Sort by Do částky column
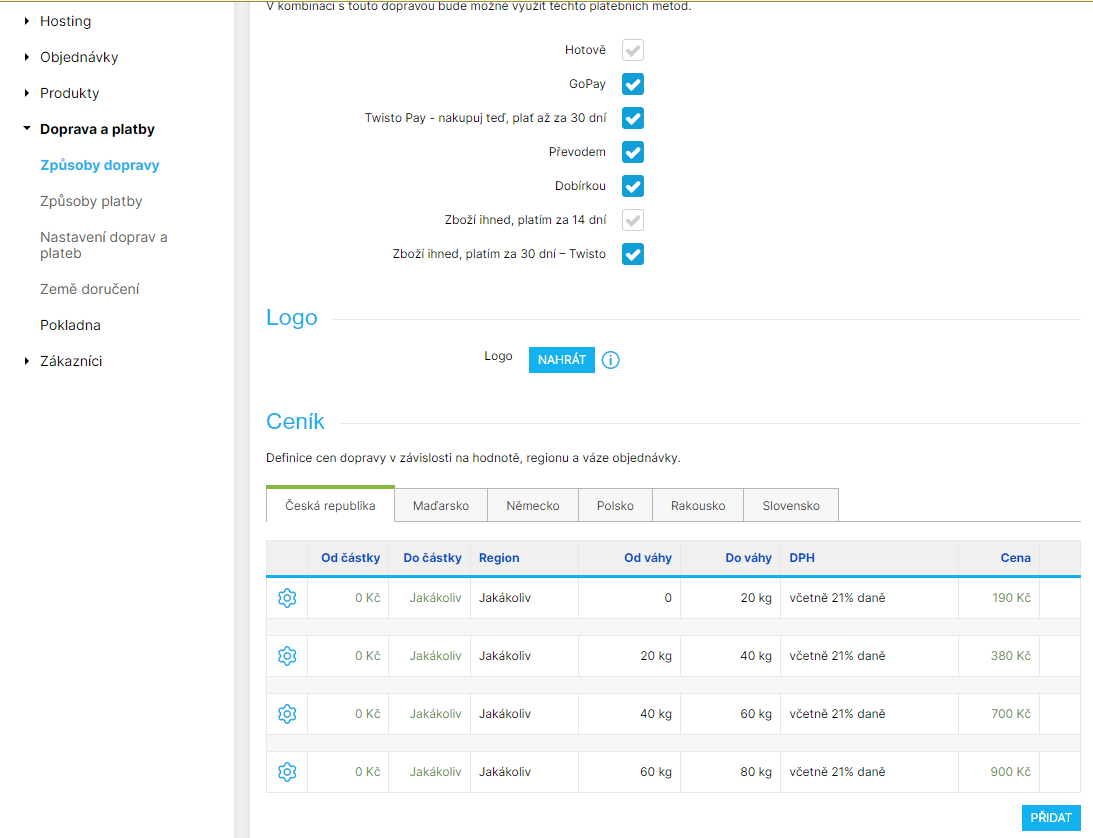This screenshot has height=838, width=1093. coord(432,558)
